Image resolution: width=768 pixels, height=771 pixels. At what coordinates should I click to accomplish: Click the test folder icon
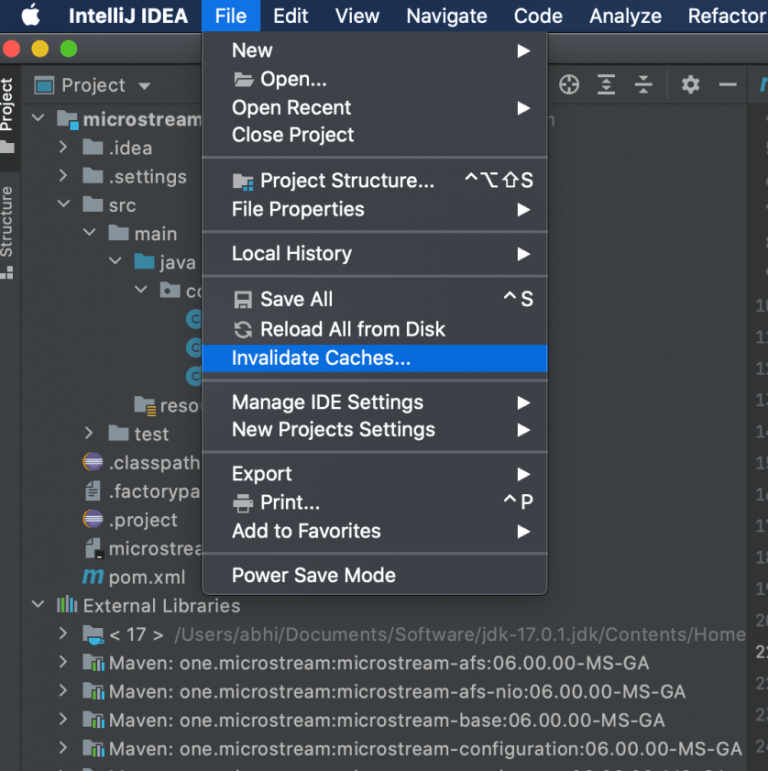pos(118,433)
